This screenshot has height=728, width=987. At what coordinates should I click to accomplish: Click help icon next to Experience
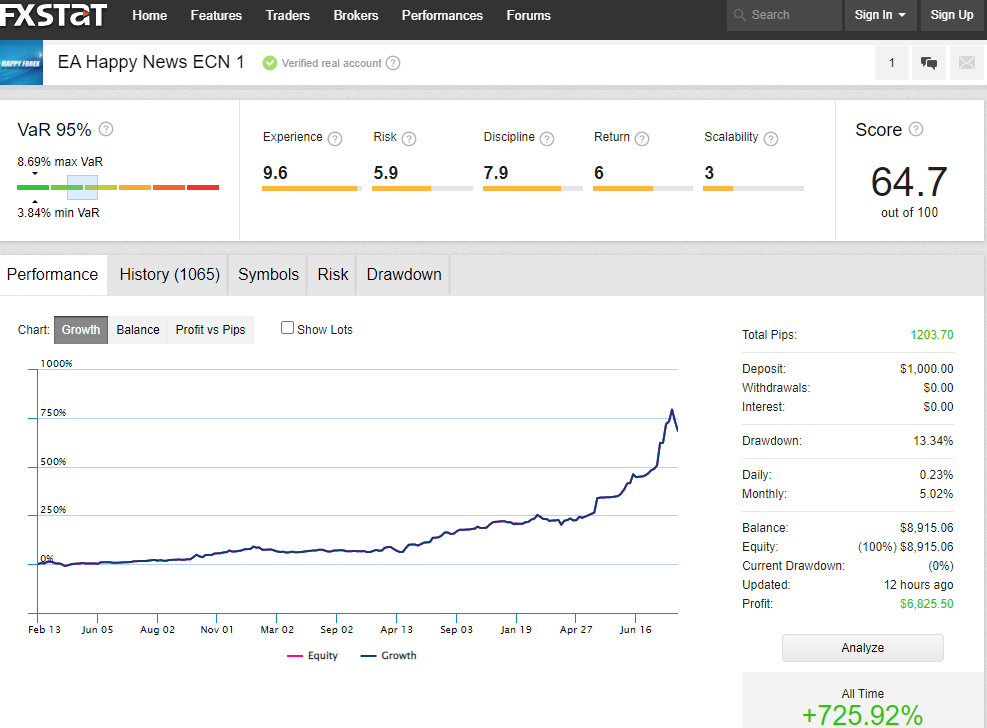click(x=335, y=138)
